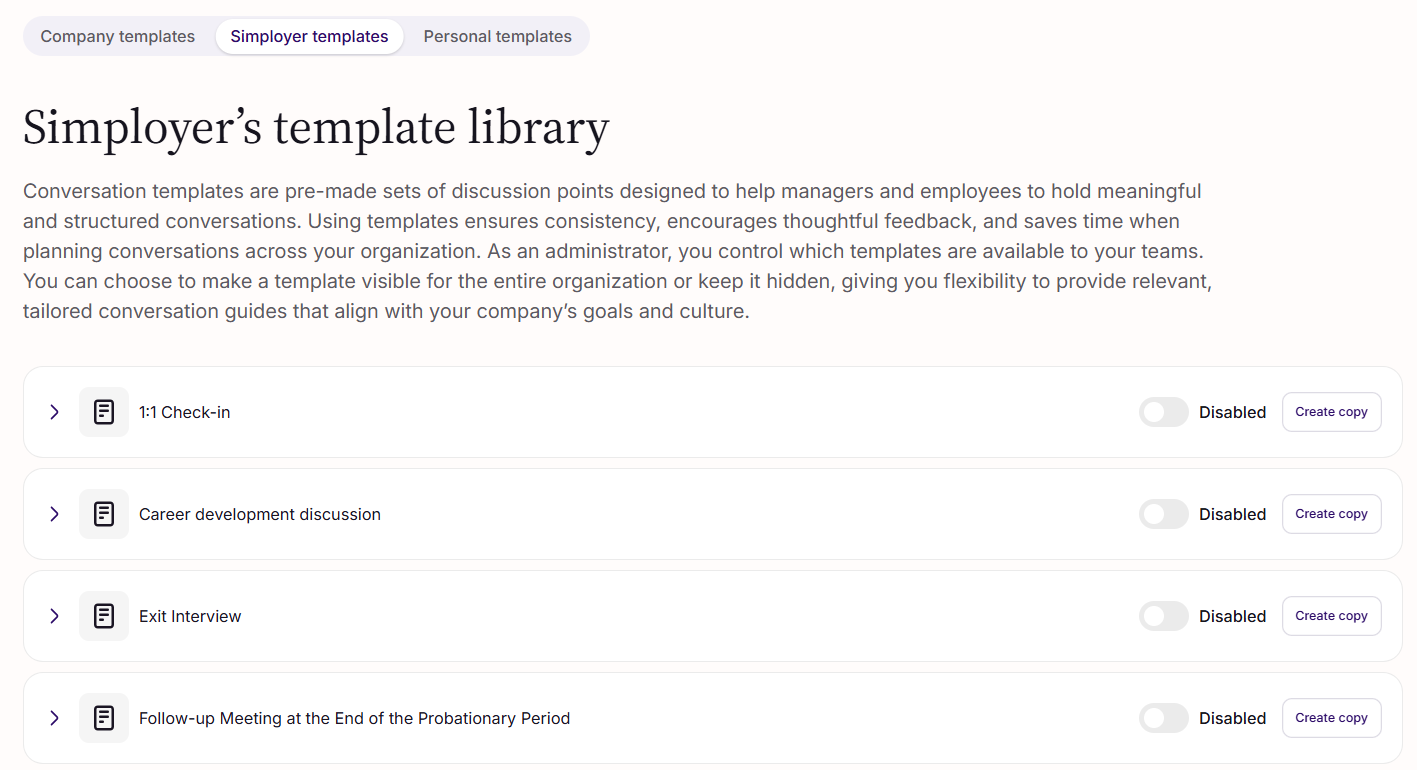
Task: Turn on the Probationary Period follow-up toggle
Action: click(x=1164, y=718)
